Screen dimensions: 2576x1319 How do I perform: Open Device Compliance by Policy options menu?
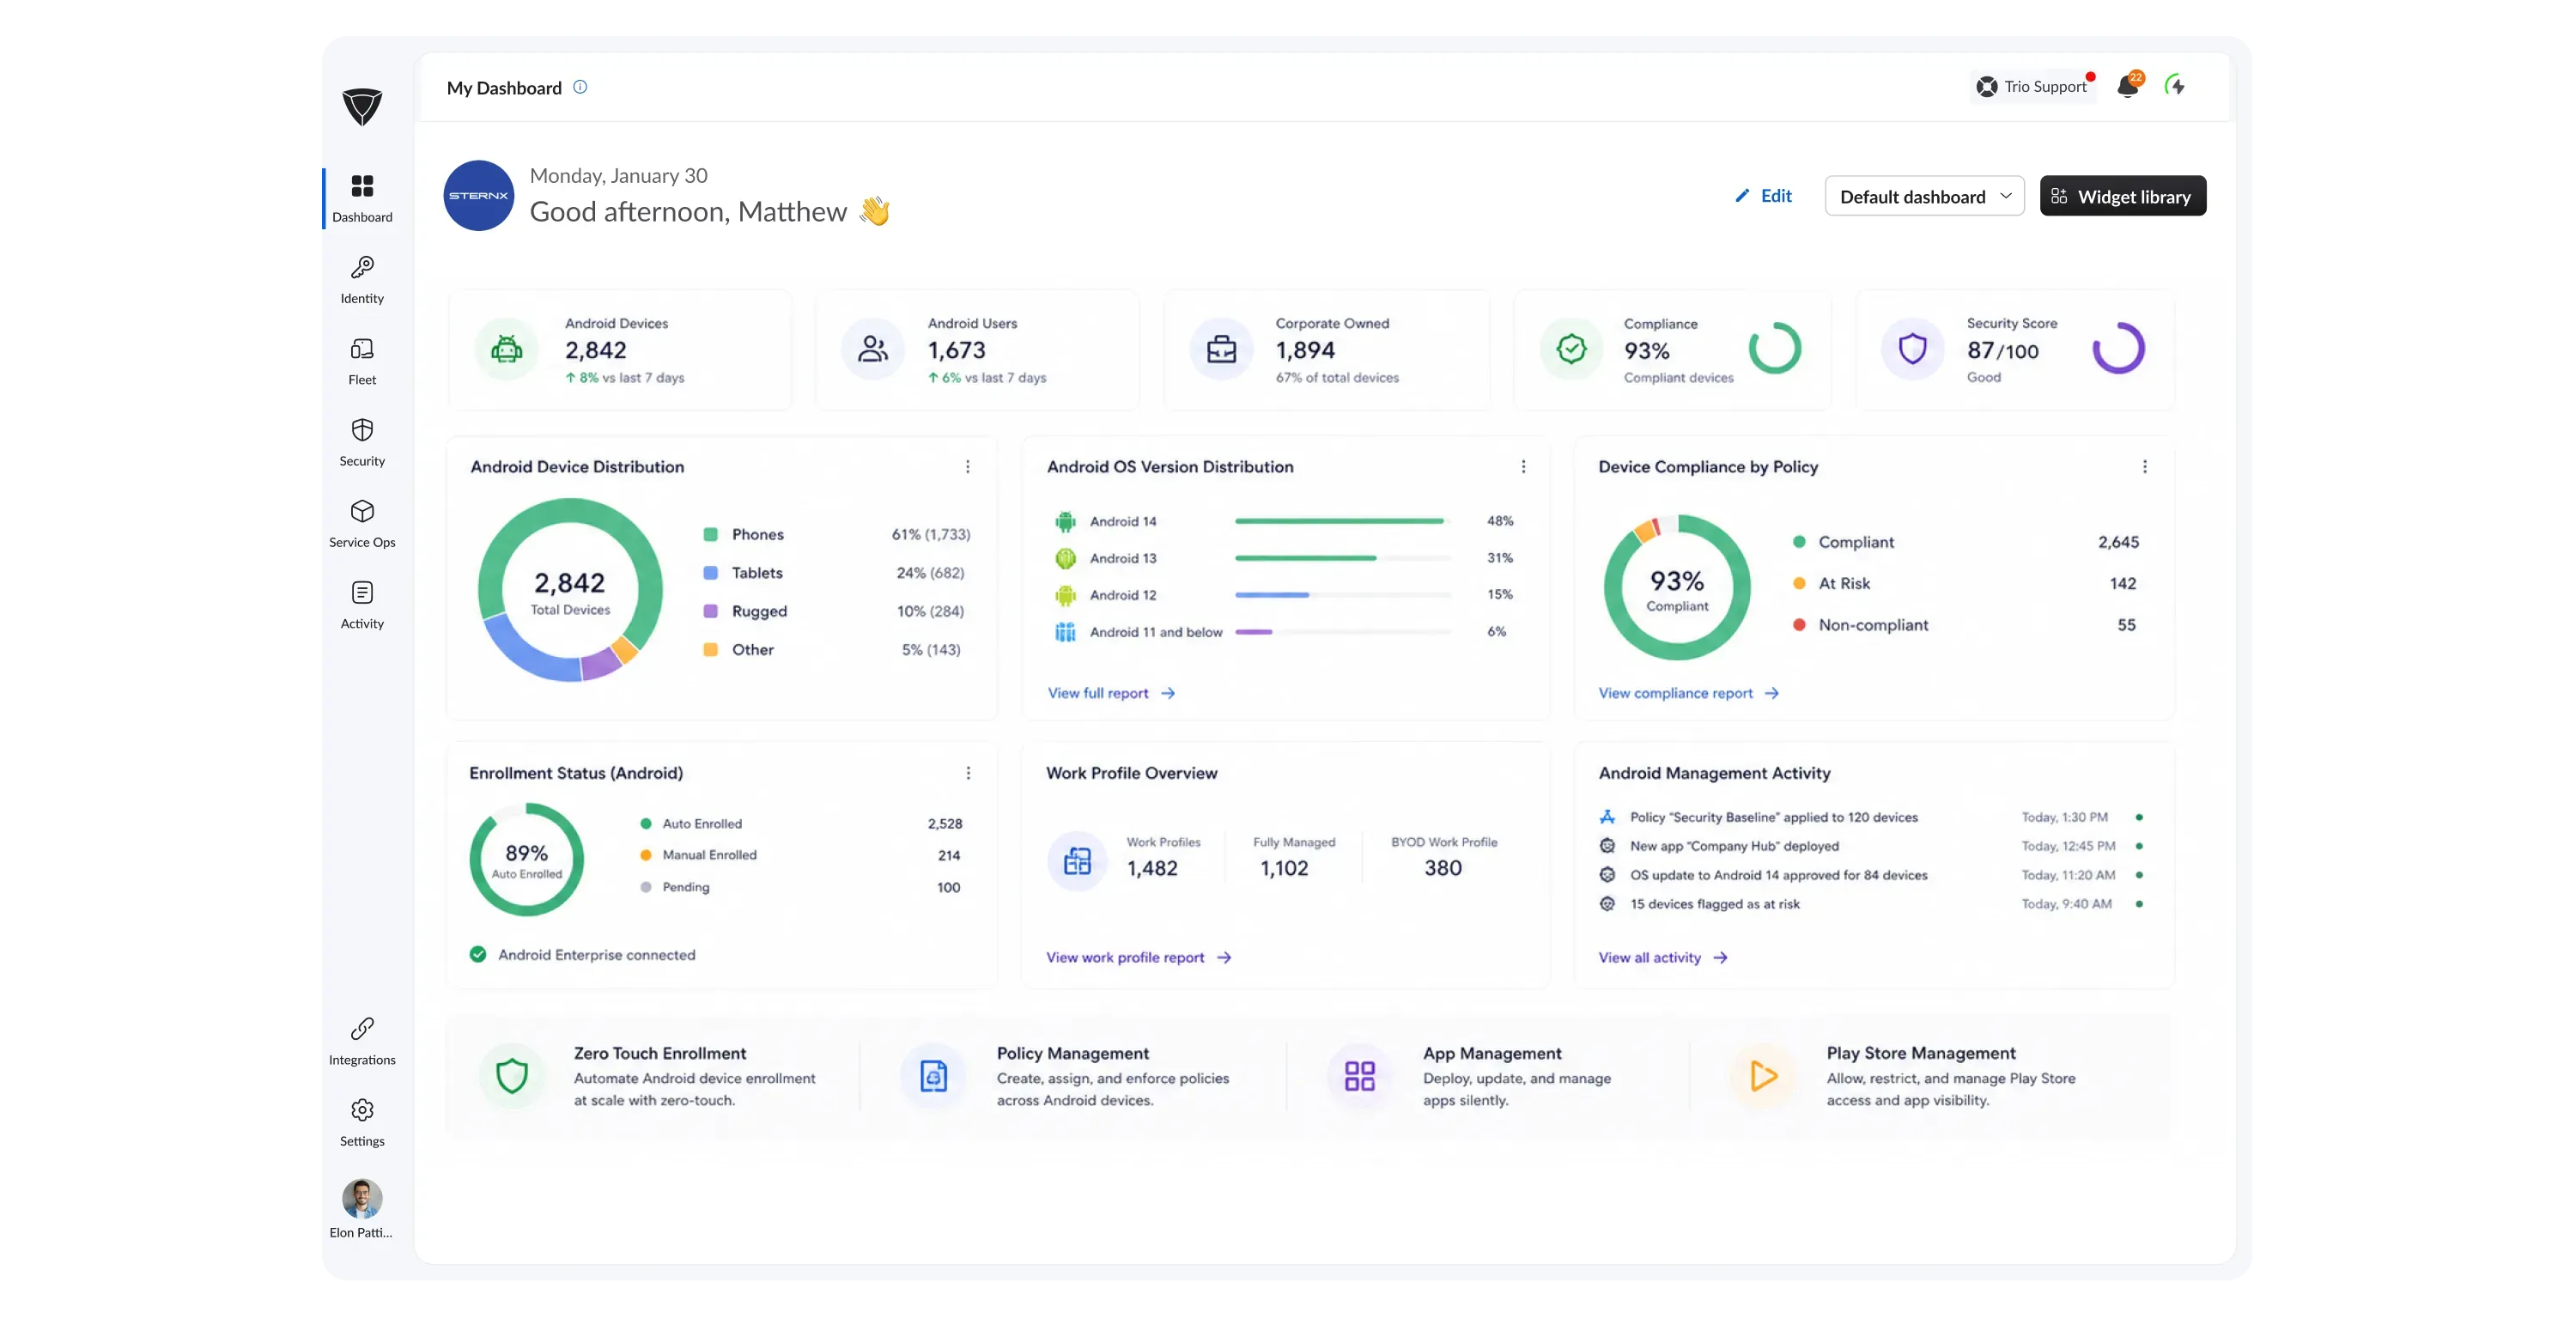[x=2144, y=467]
